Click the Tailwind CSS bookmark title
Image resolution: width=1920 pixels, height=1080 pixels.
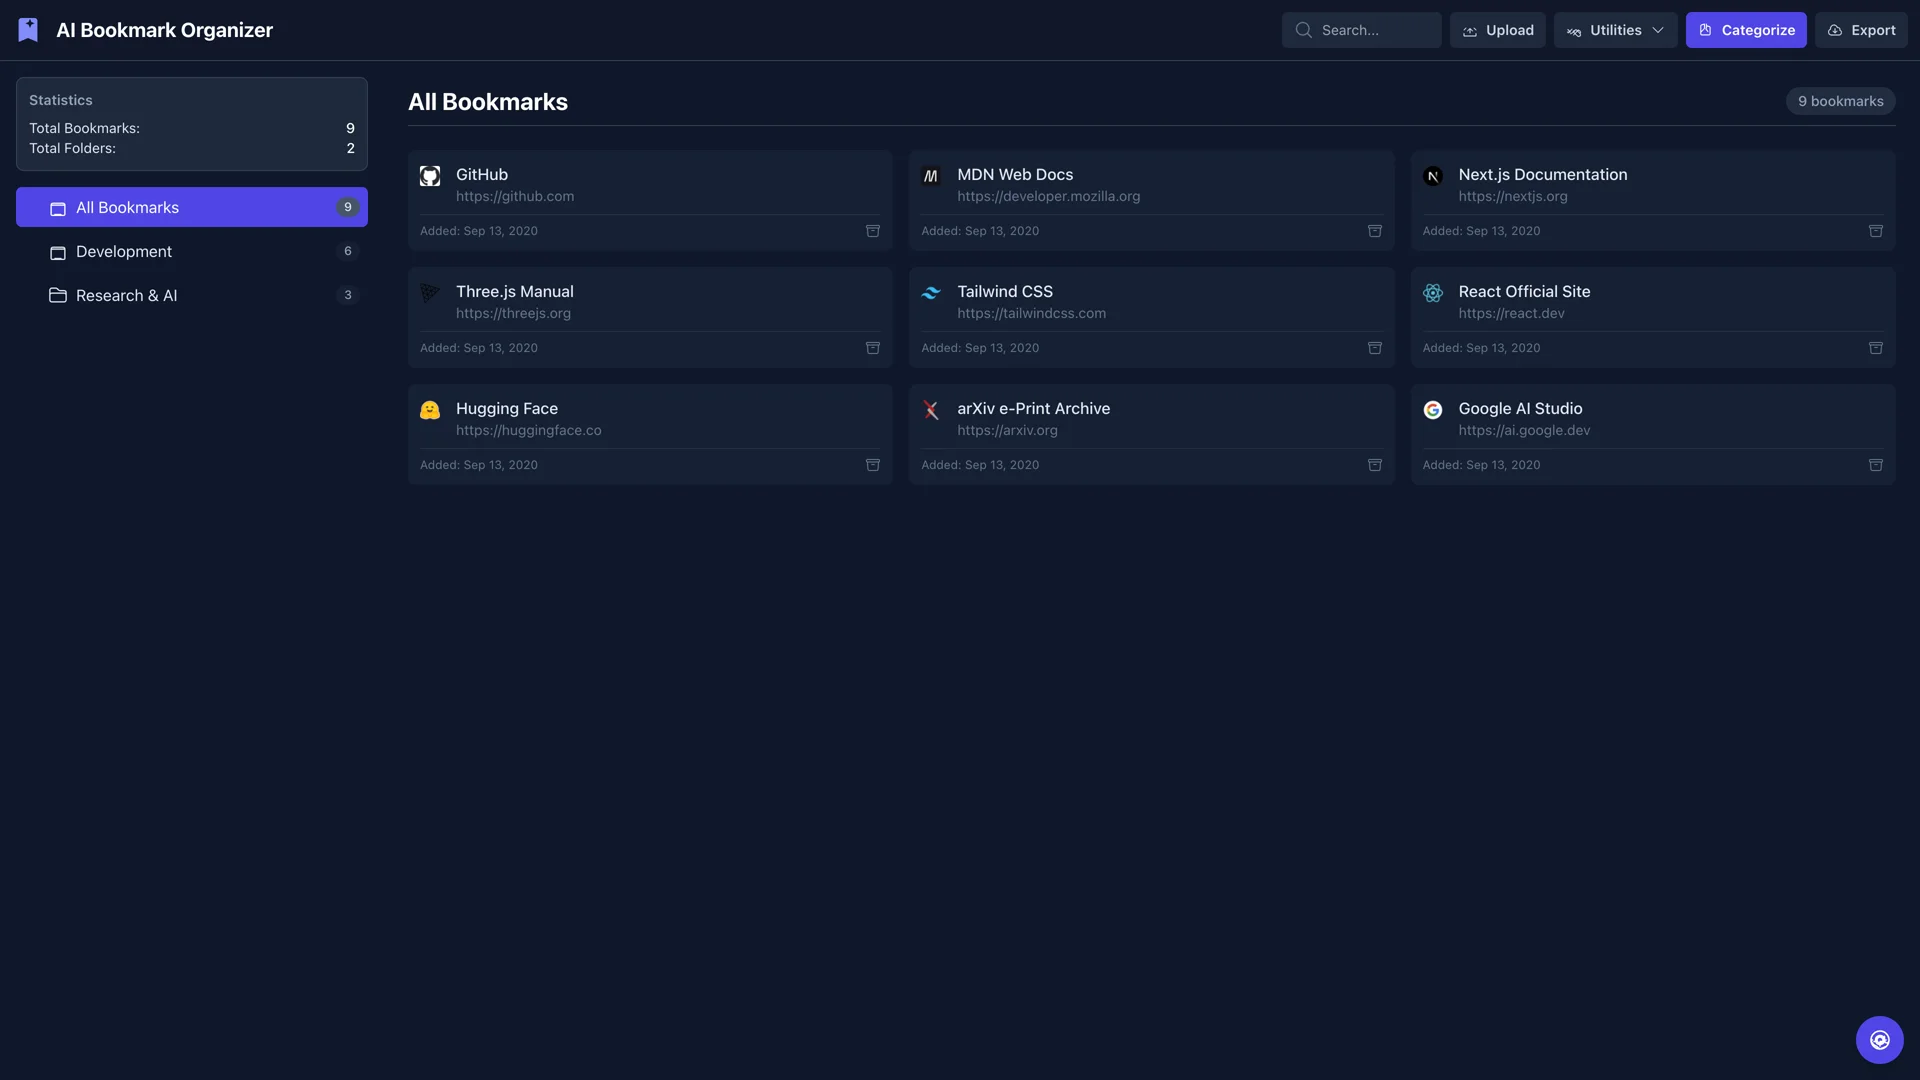[1004, 291]
